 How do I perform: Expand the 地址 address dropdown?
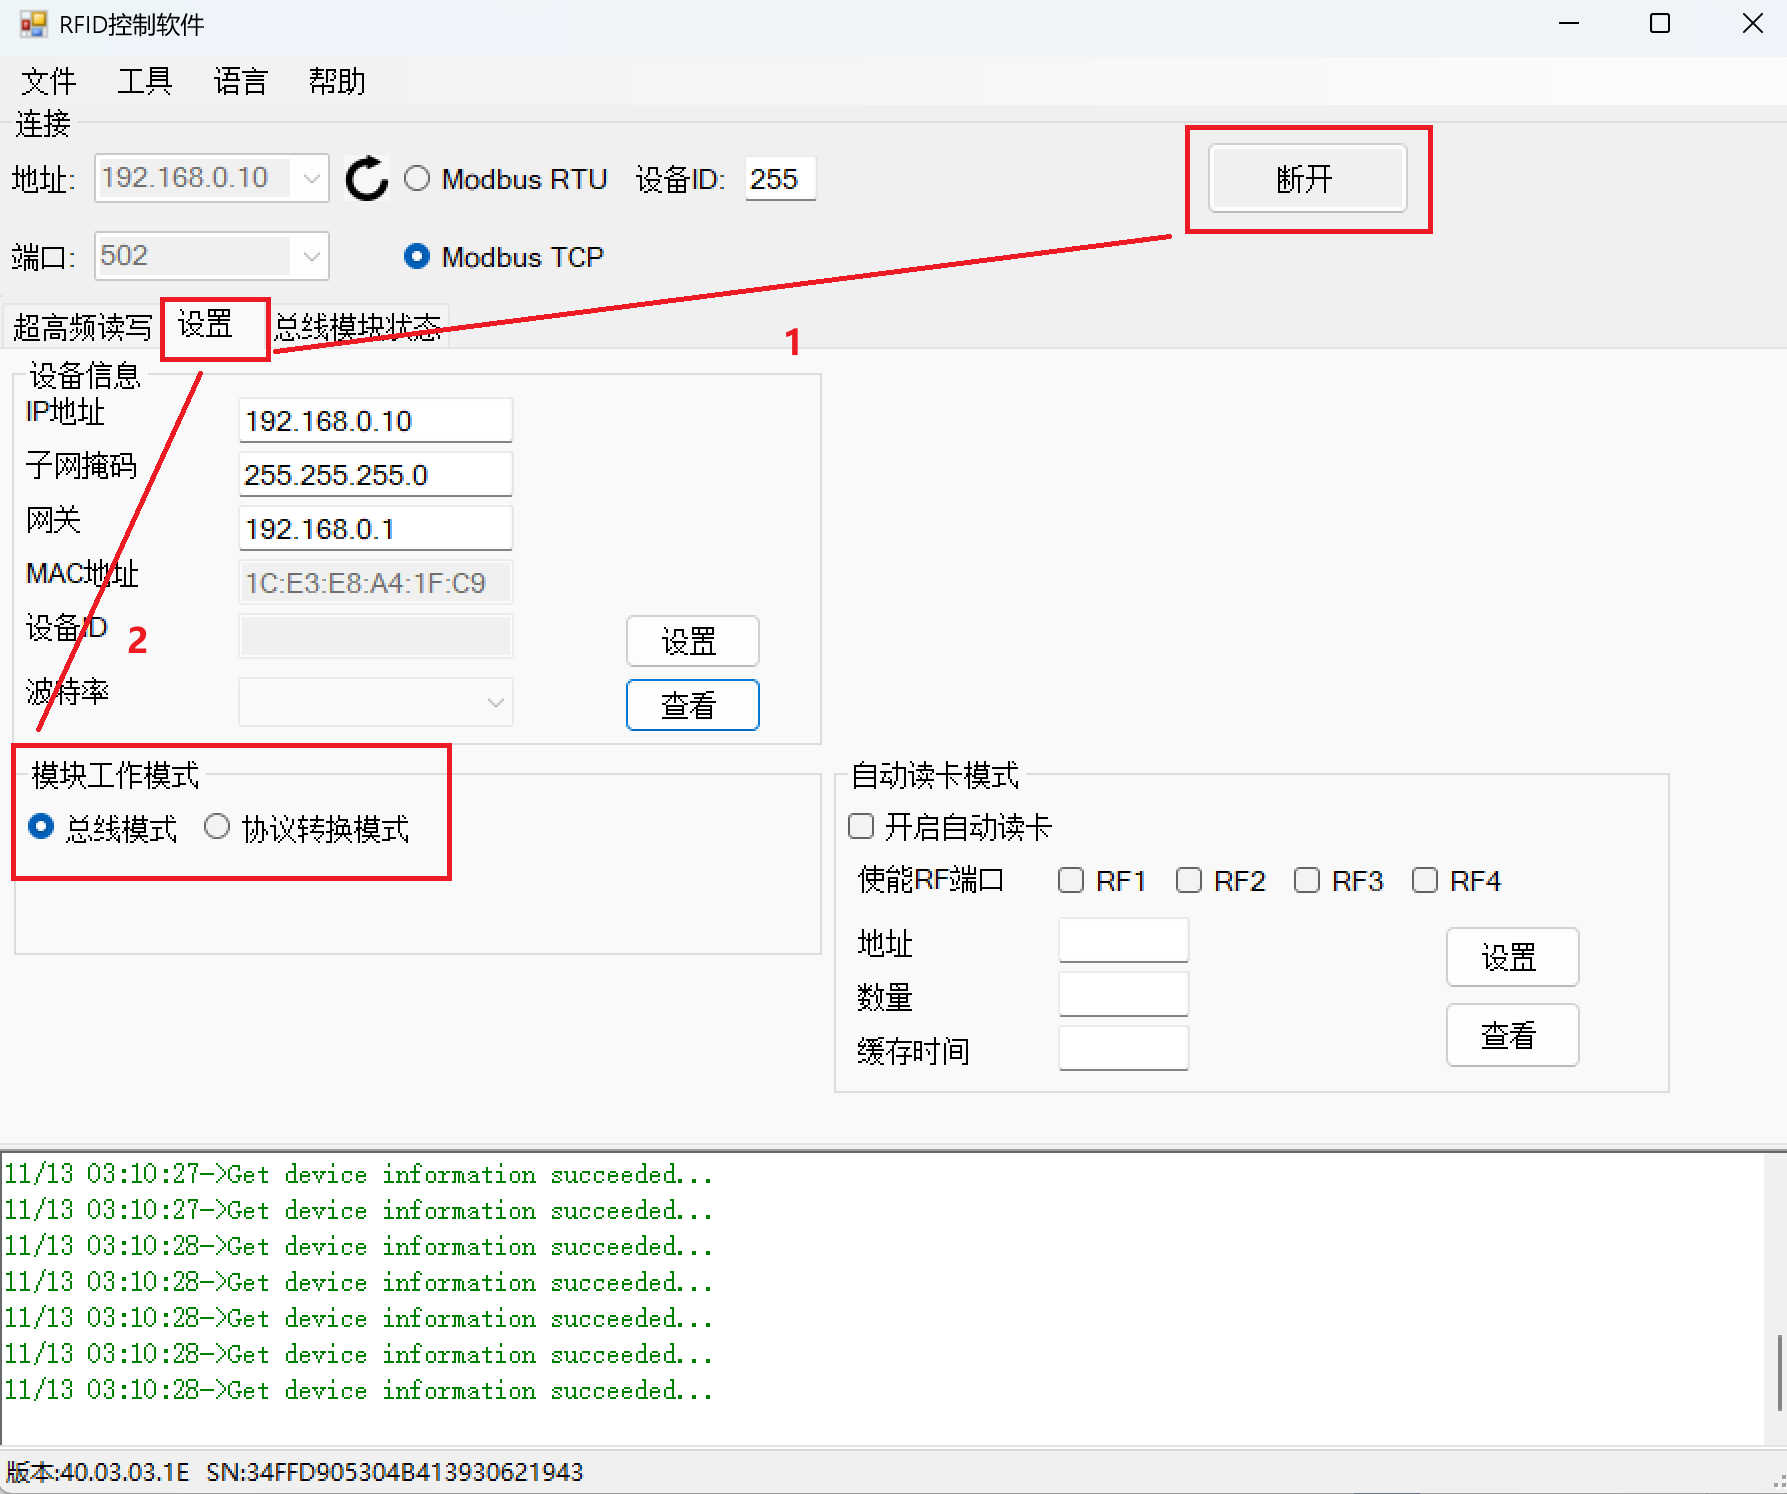pos(311,179)
